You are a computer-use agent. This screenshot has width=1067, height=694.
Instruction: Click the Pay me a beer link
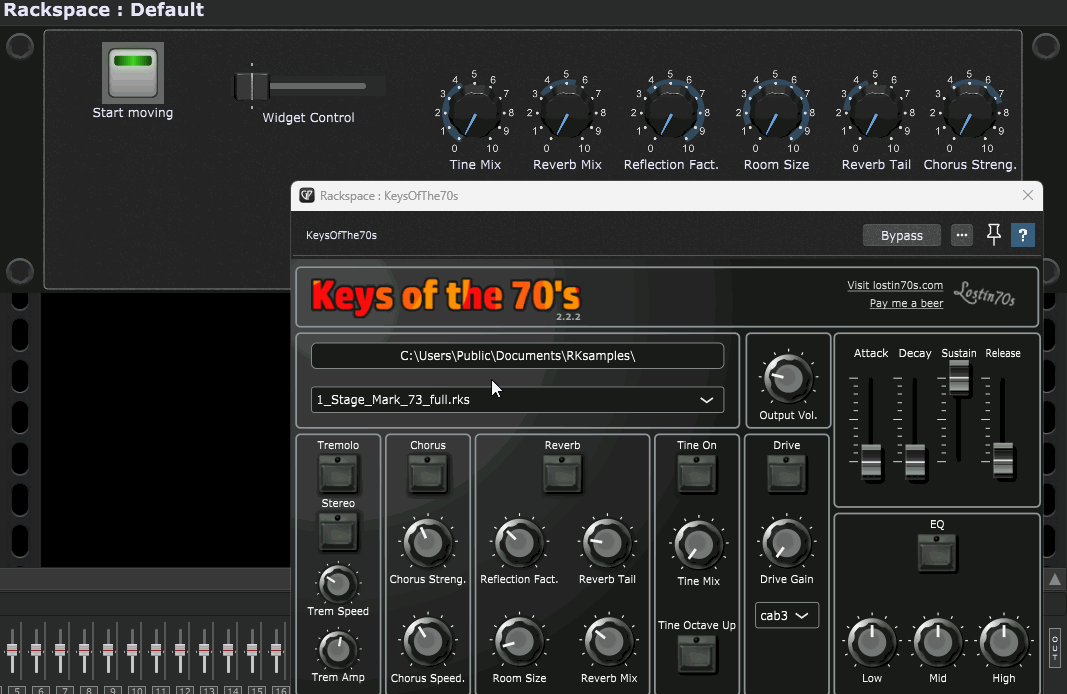(x=906, y=303)
